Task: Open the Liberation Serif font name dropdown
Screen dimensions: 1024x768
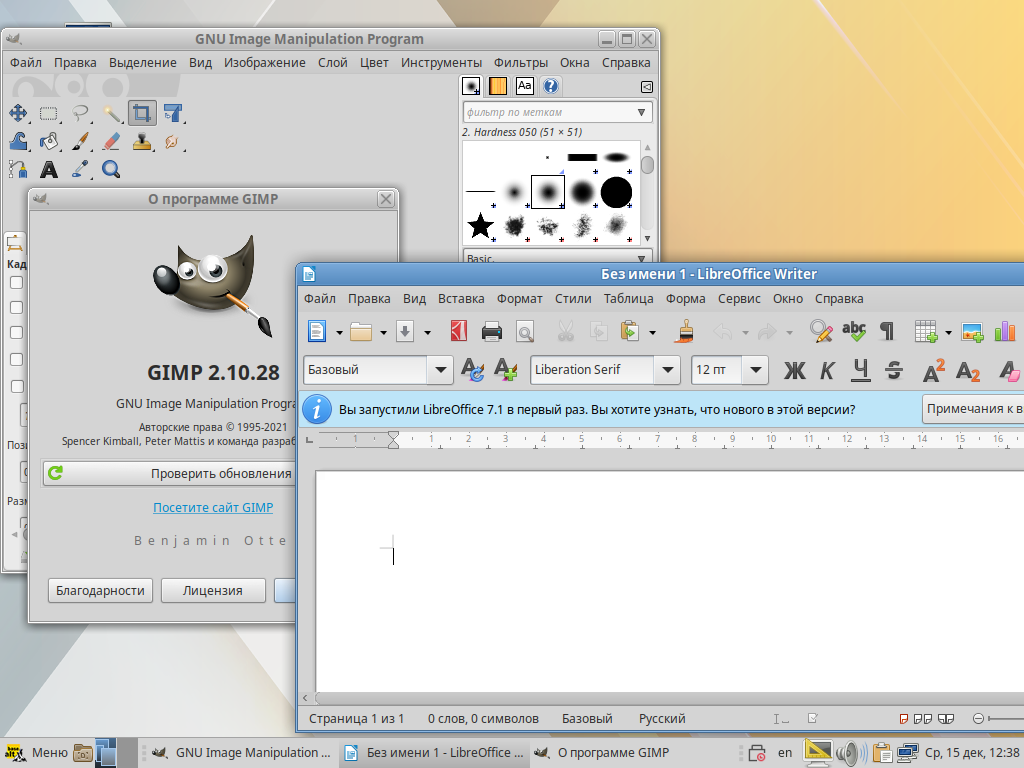Action: [667, 370]
